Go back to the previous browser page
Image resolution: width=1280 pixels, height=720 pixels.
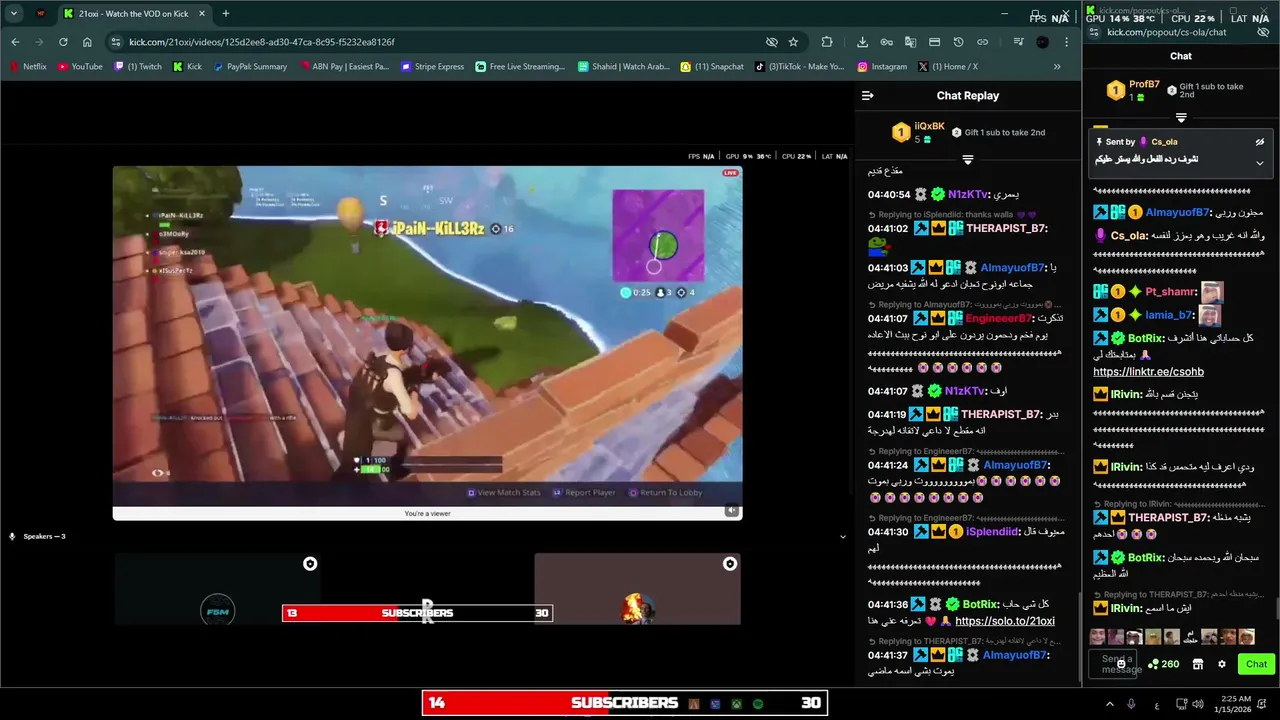(x=15, y=42)
